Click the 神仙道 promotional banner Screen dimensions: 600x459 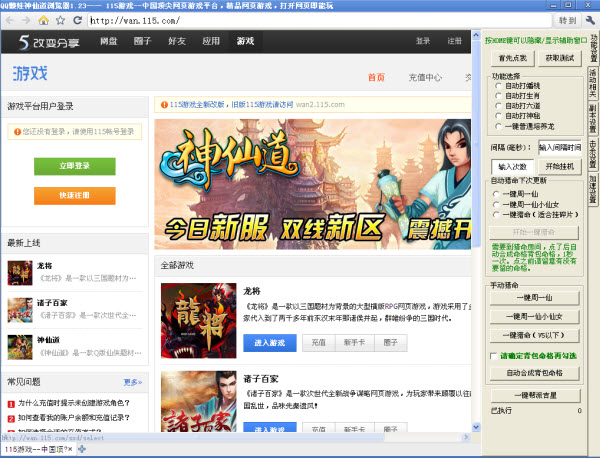(x=313, y=184)
